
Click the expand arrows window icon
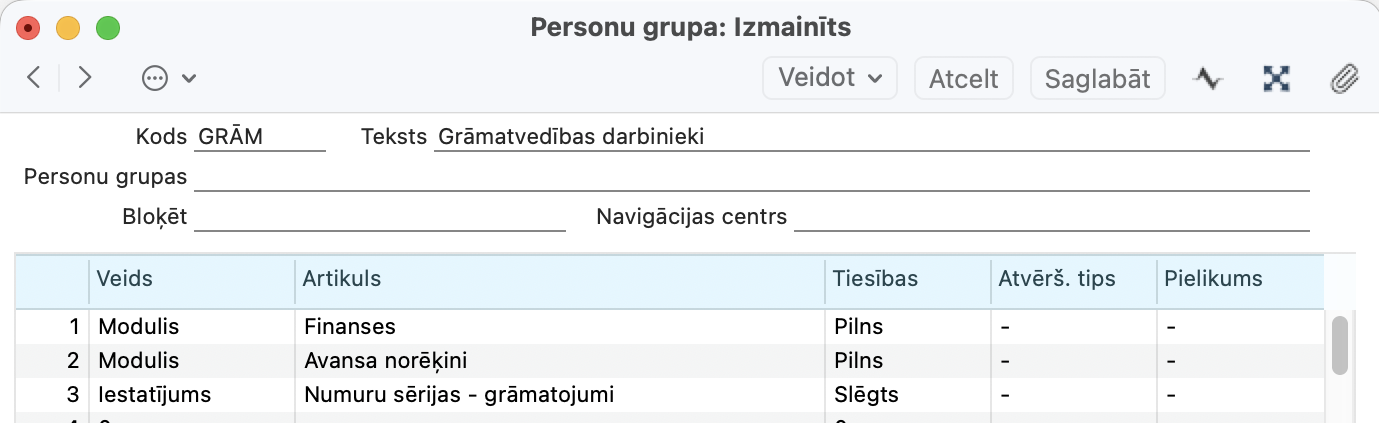[x=1276, y=78]
